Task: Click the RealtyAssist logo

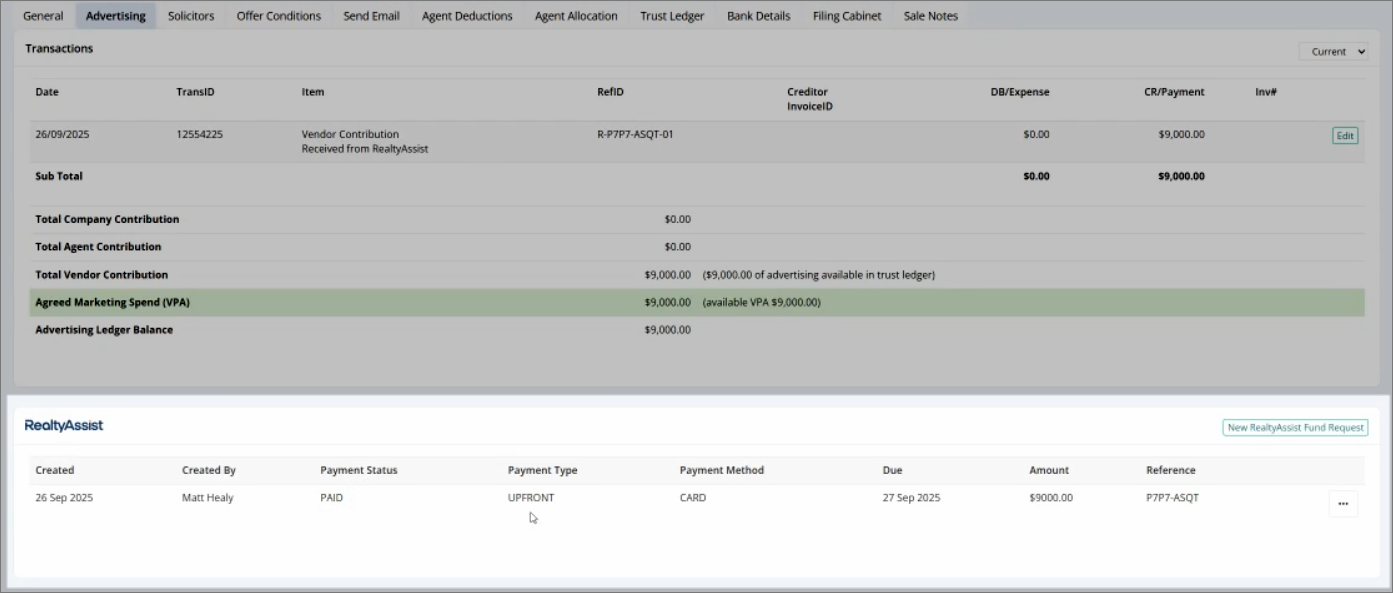Action: (64, 426)
